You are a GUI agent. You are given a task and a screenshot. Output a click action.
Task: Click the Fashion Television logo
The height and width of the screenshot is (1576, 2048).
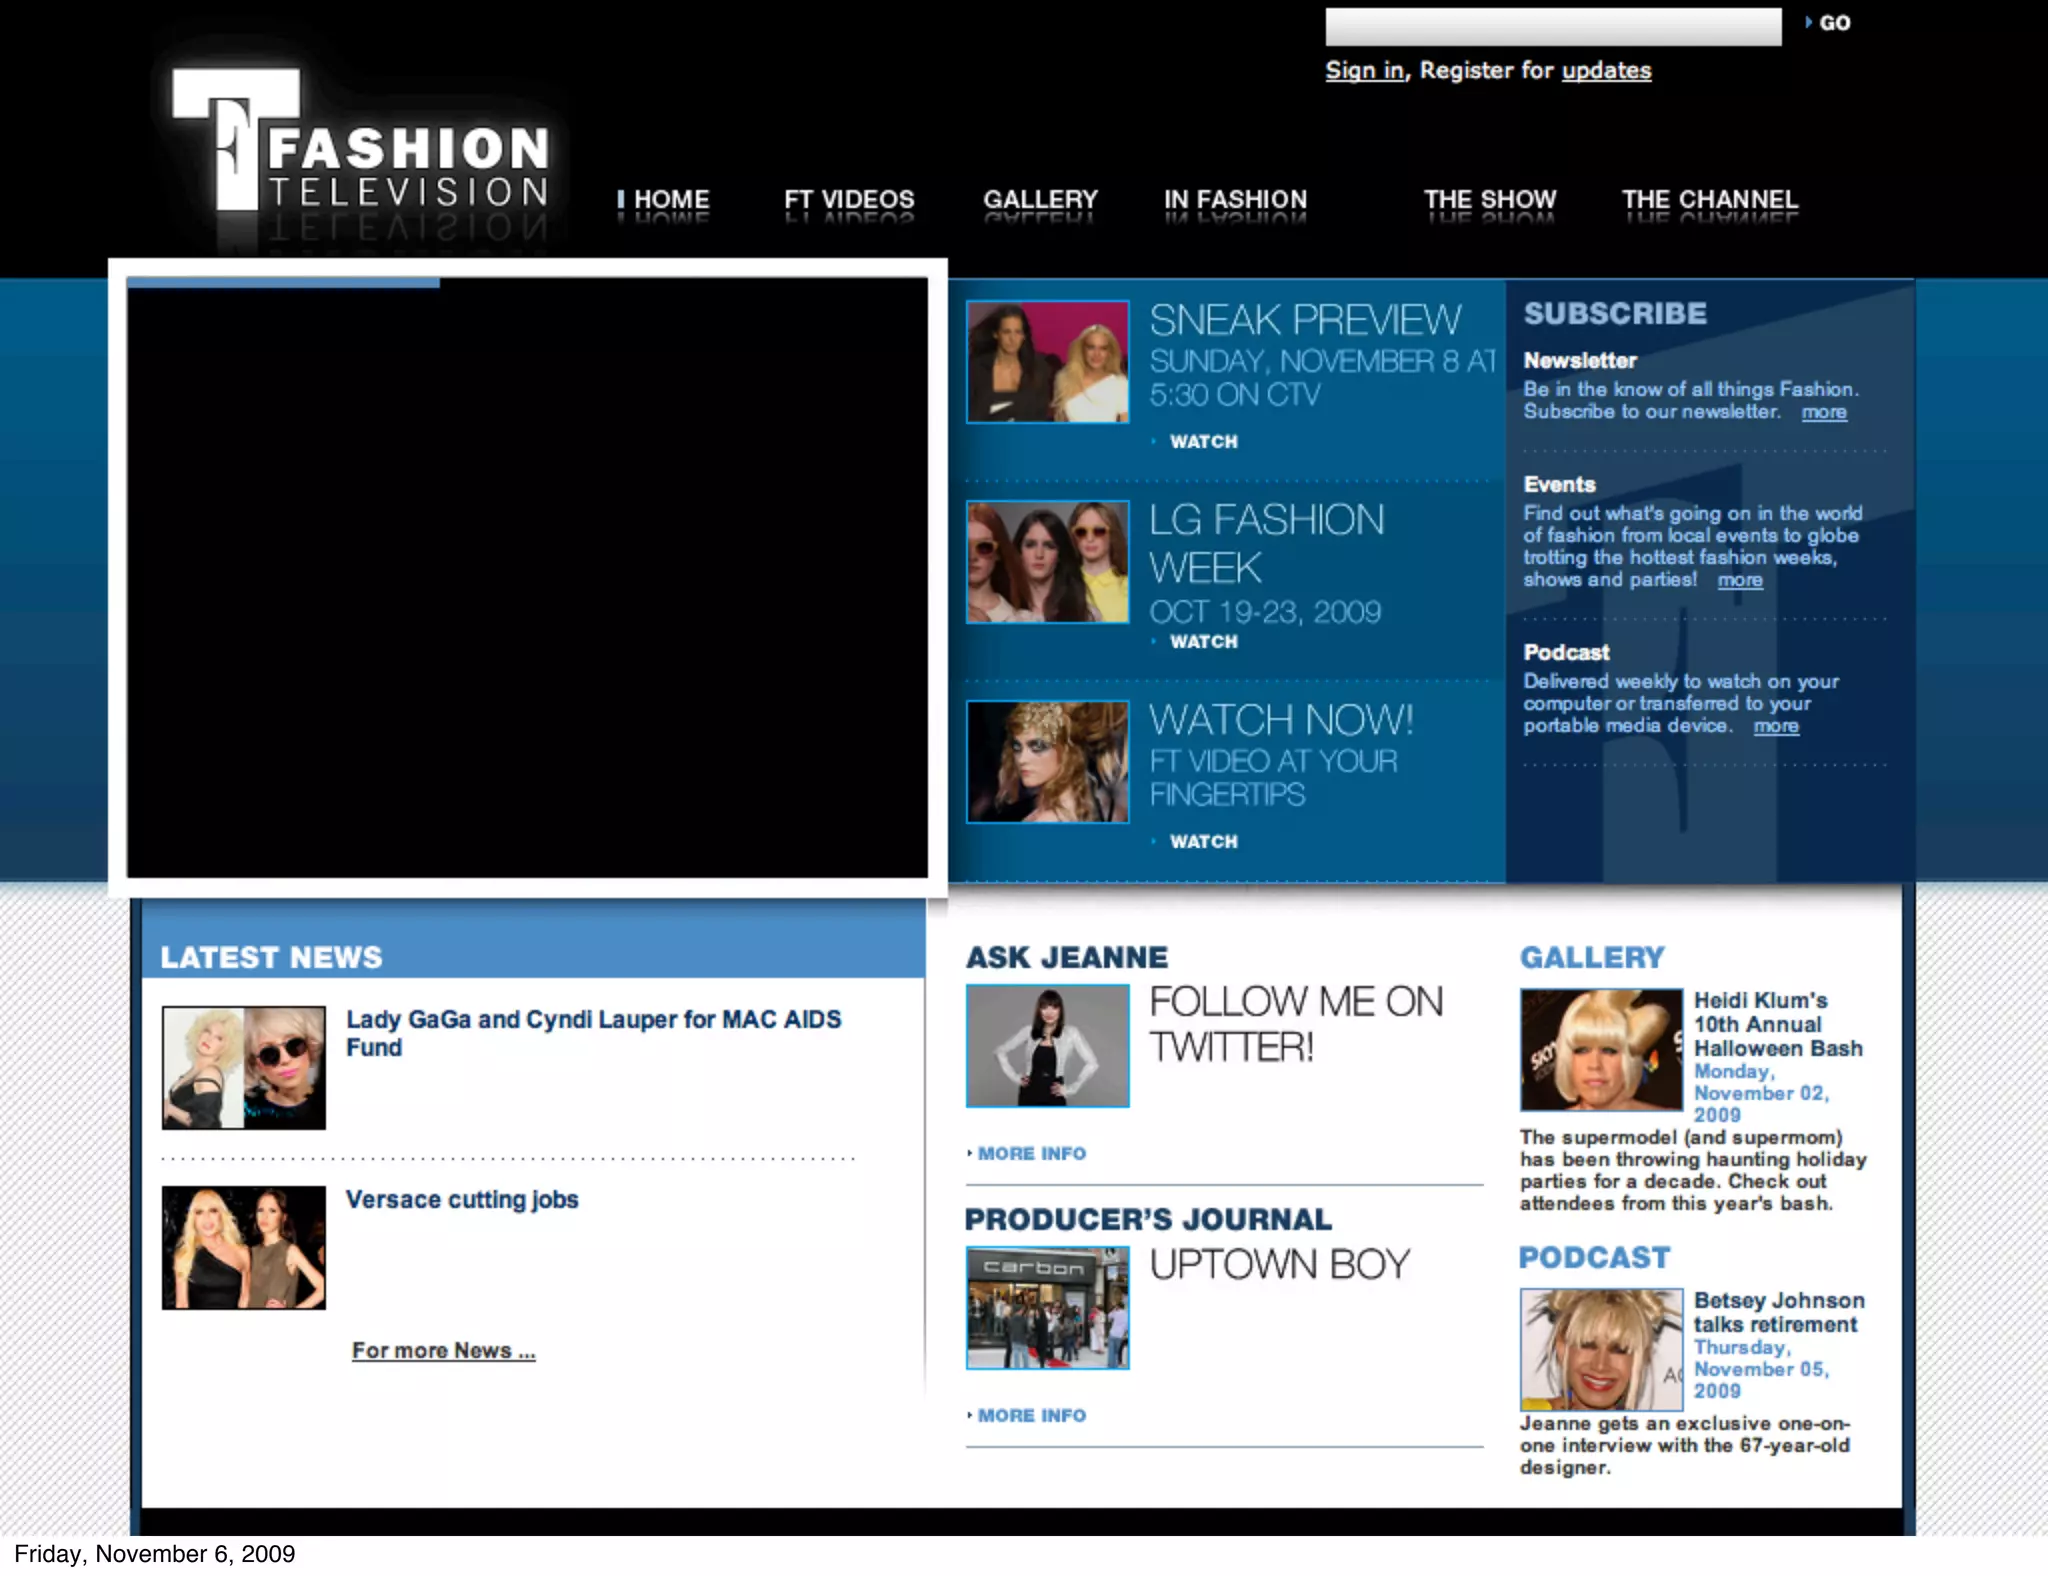[360, 139]
